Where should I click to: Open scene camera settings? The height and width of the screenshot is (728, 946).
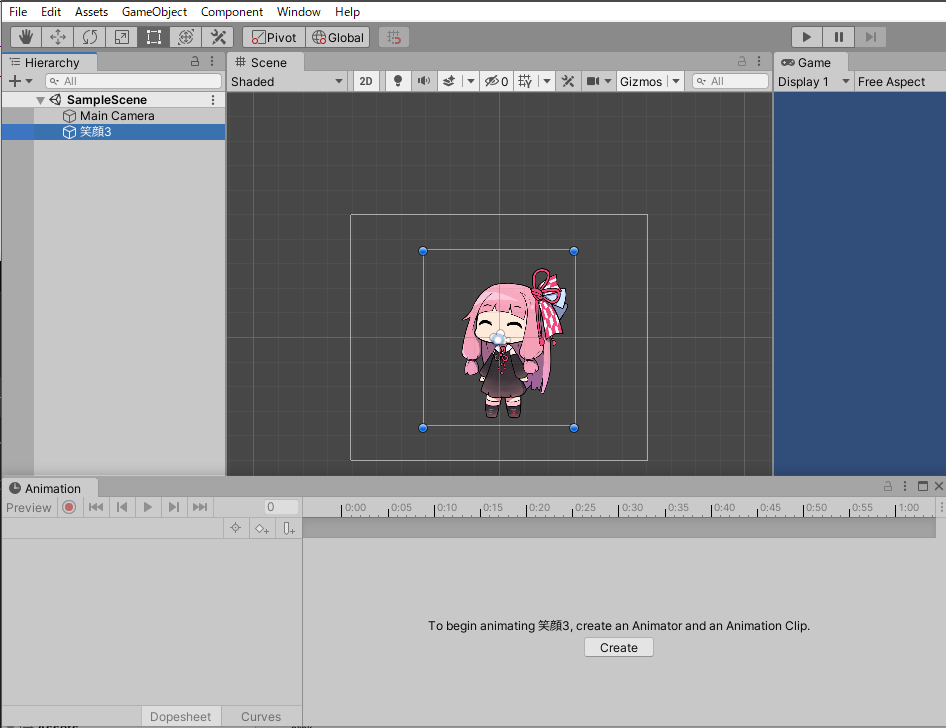coord(593,81)
